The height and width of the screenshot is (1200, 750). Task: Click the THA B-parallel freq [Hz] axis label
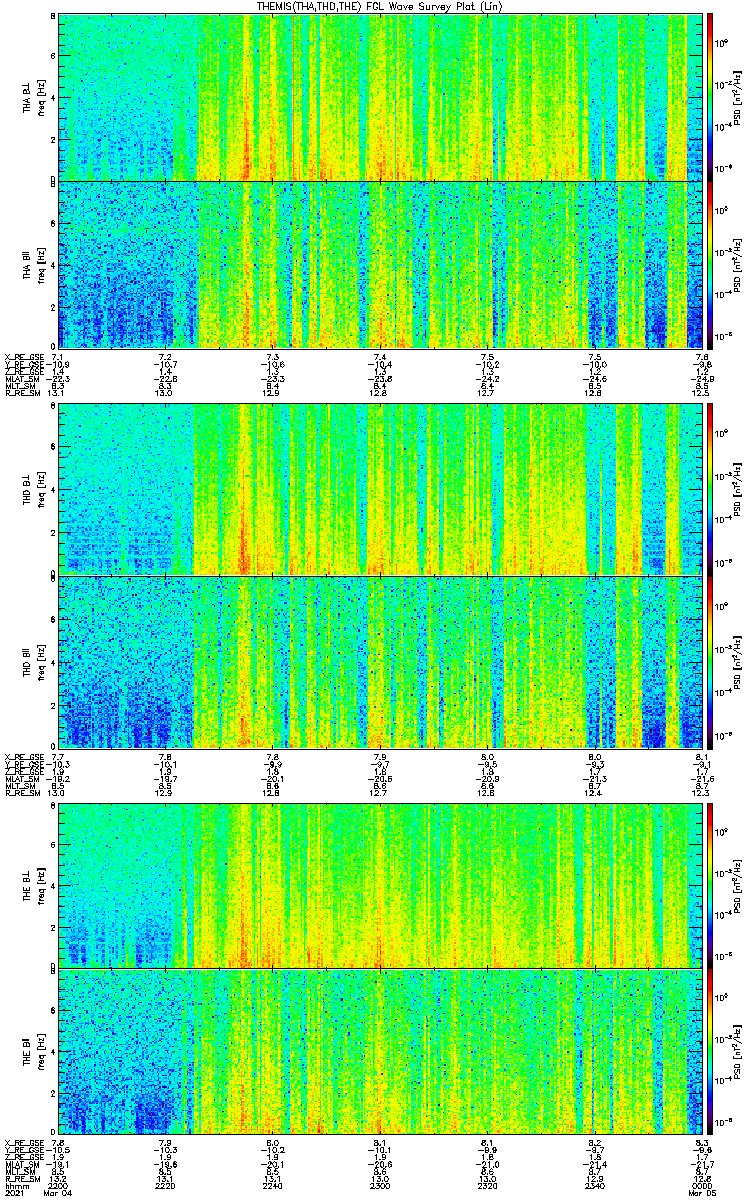click(x=41, y=265)
